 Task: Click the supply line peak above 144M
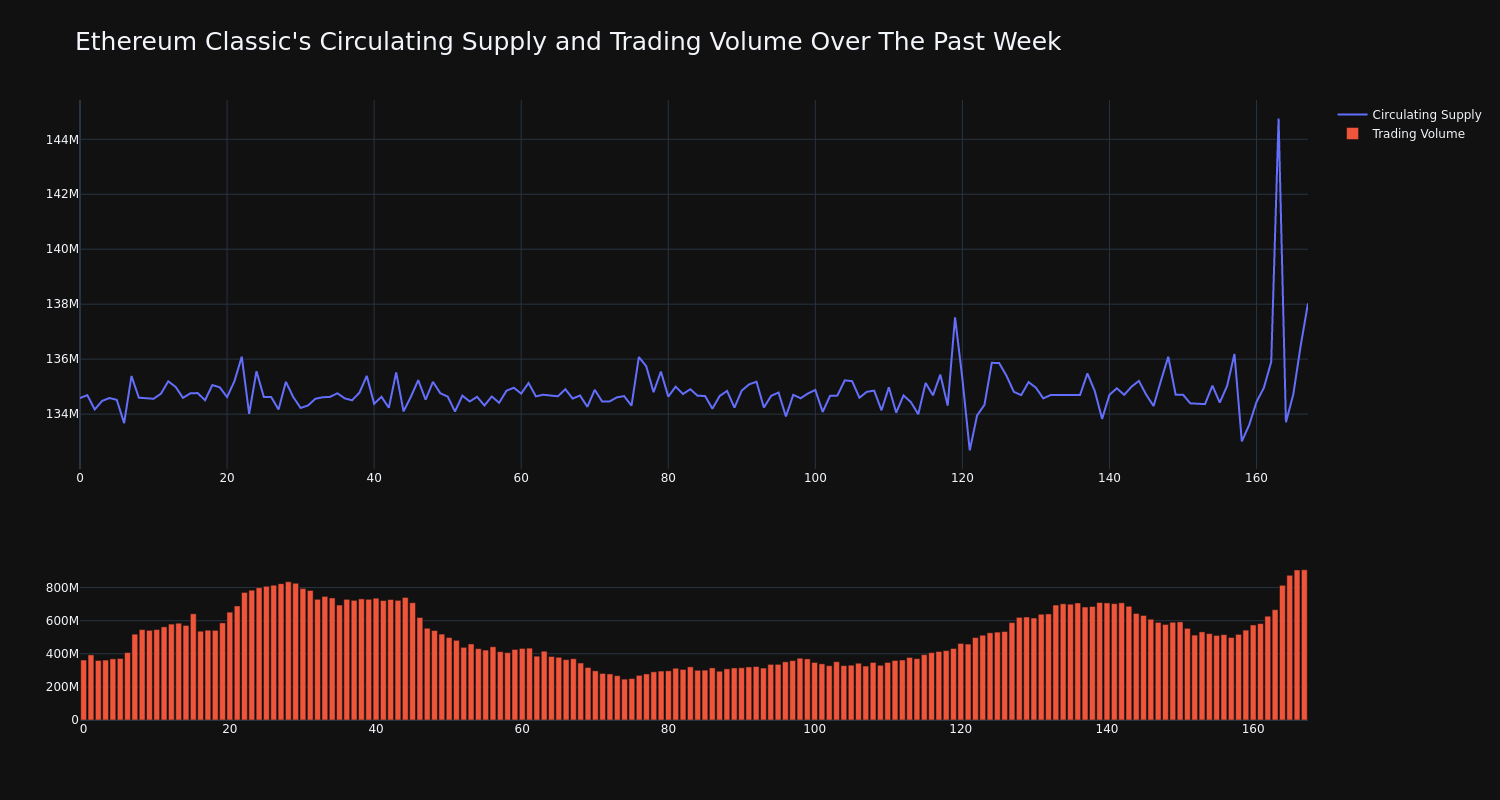[x=1278, y=120]
